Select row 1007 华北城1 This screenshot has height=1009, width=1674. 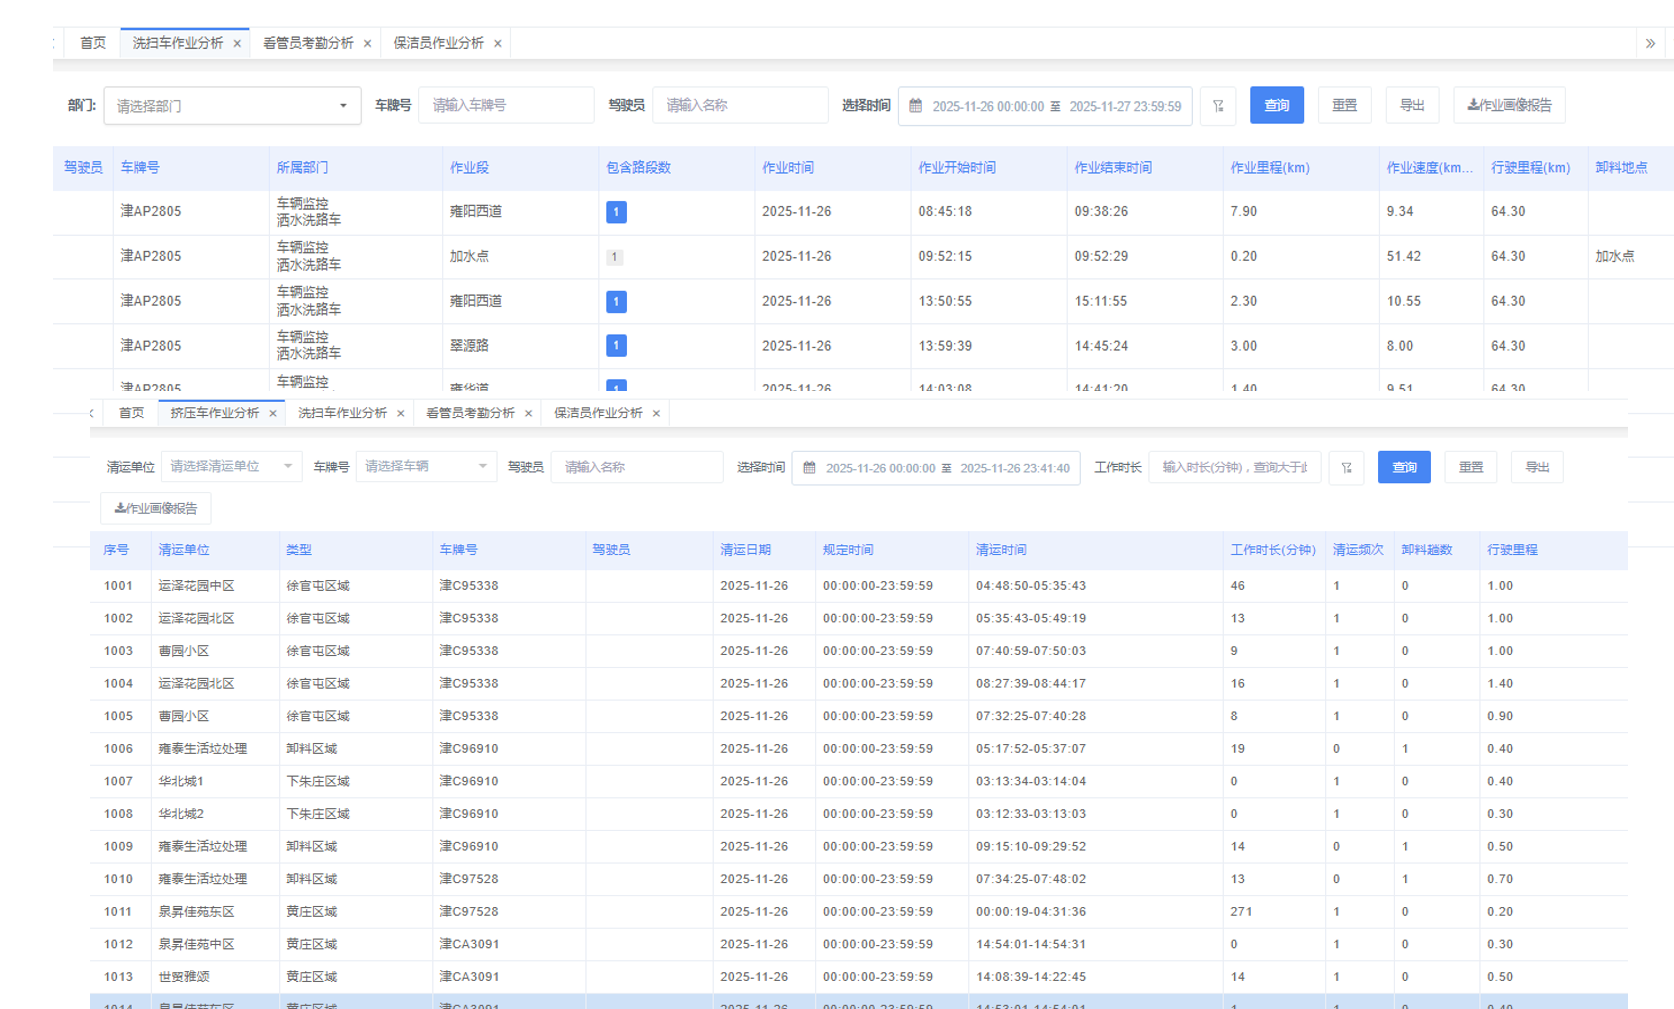[x=859, y=782]
